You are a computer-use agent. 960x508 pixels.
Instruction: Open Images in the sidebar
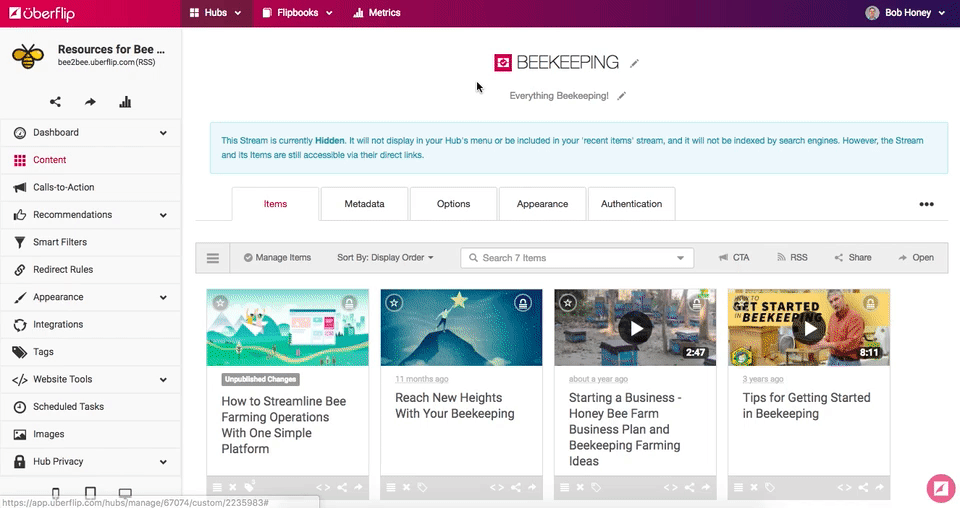click(x=91, y=434)
